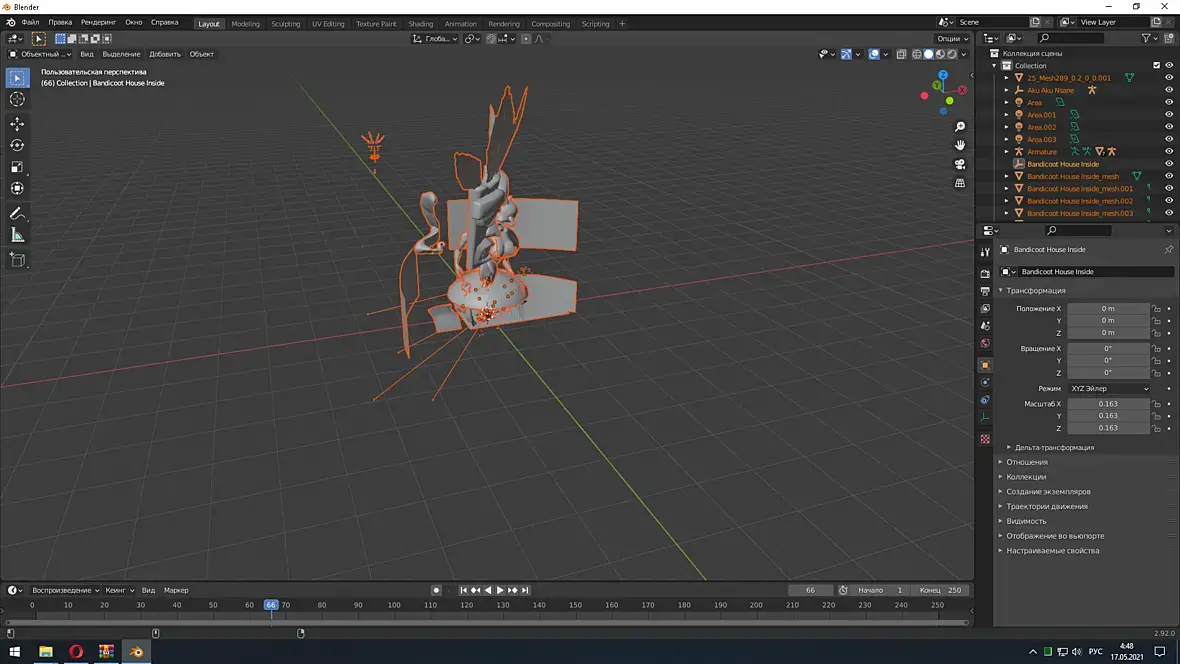The image size is (1180, 664).
Task: Pick the Annotate pencil tool
Action: click(x=17, y=213)
